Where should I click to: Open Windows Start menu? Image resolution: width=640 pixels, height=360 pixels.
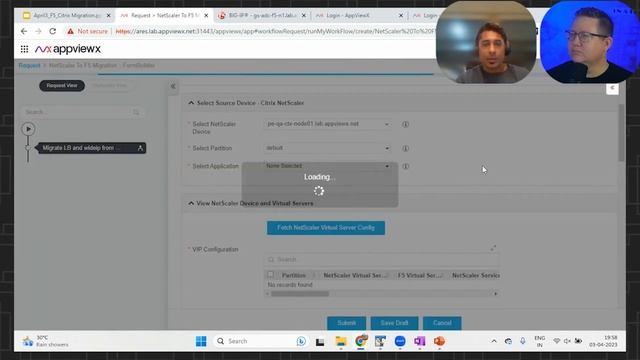[201, 341]
